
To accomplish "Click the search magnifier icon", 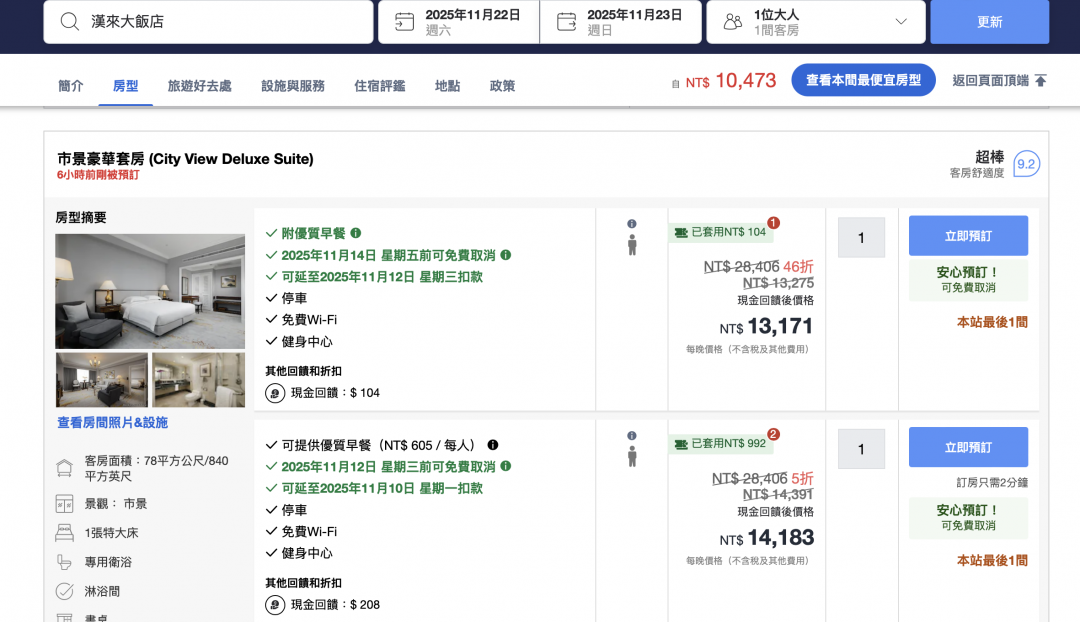I will coord(69,22).
